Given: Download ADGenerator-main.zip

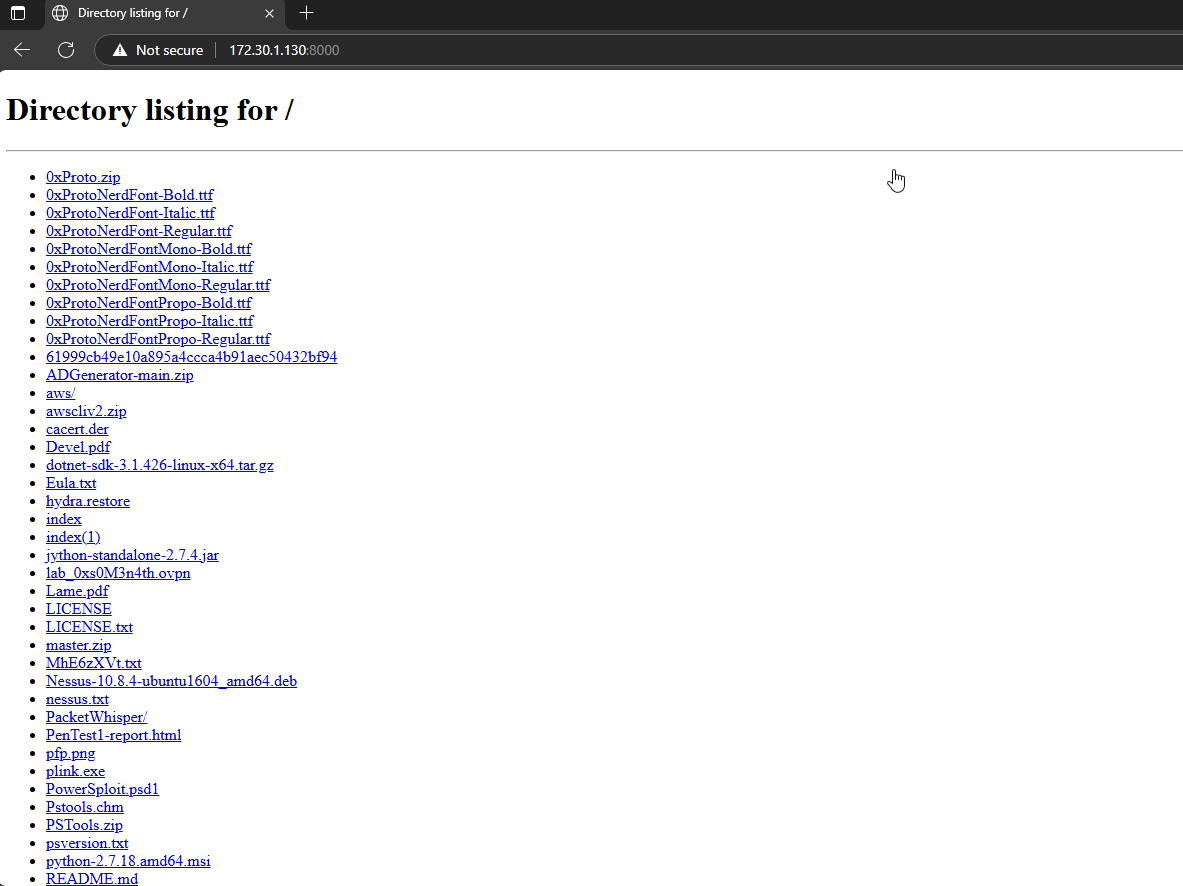Looking at the screenshot, I should click(x=119, y=375).
